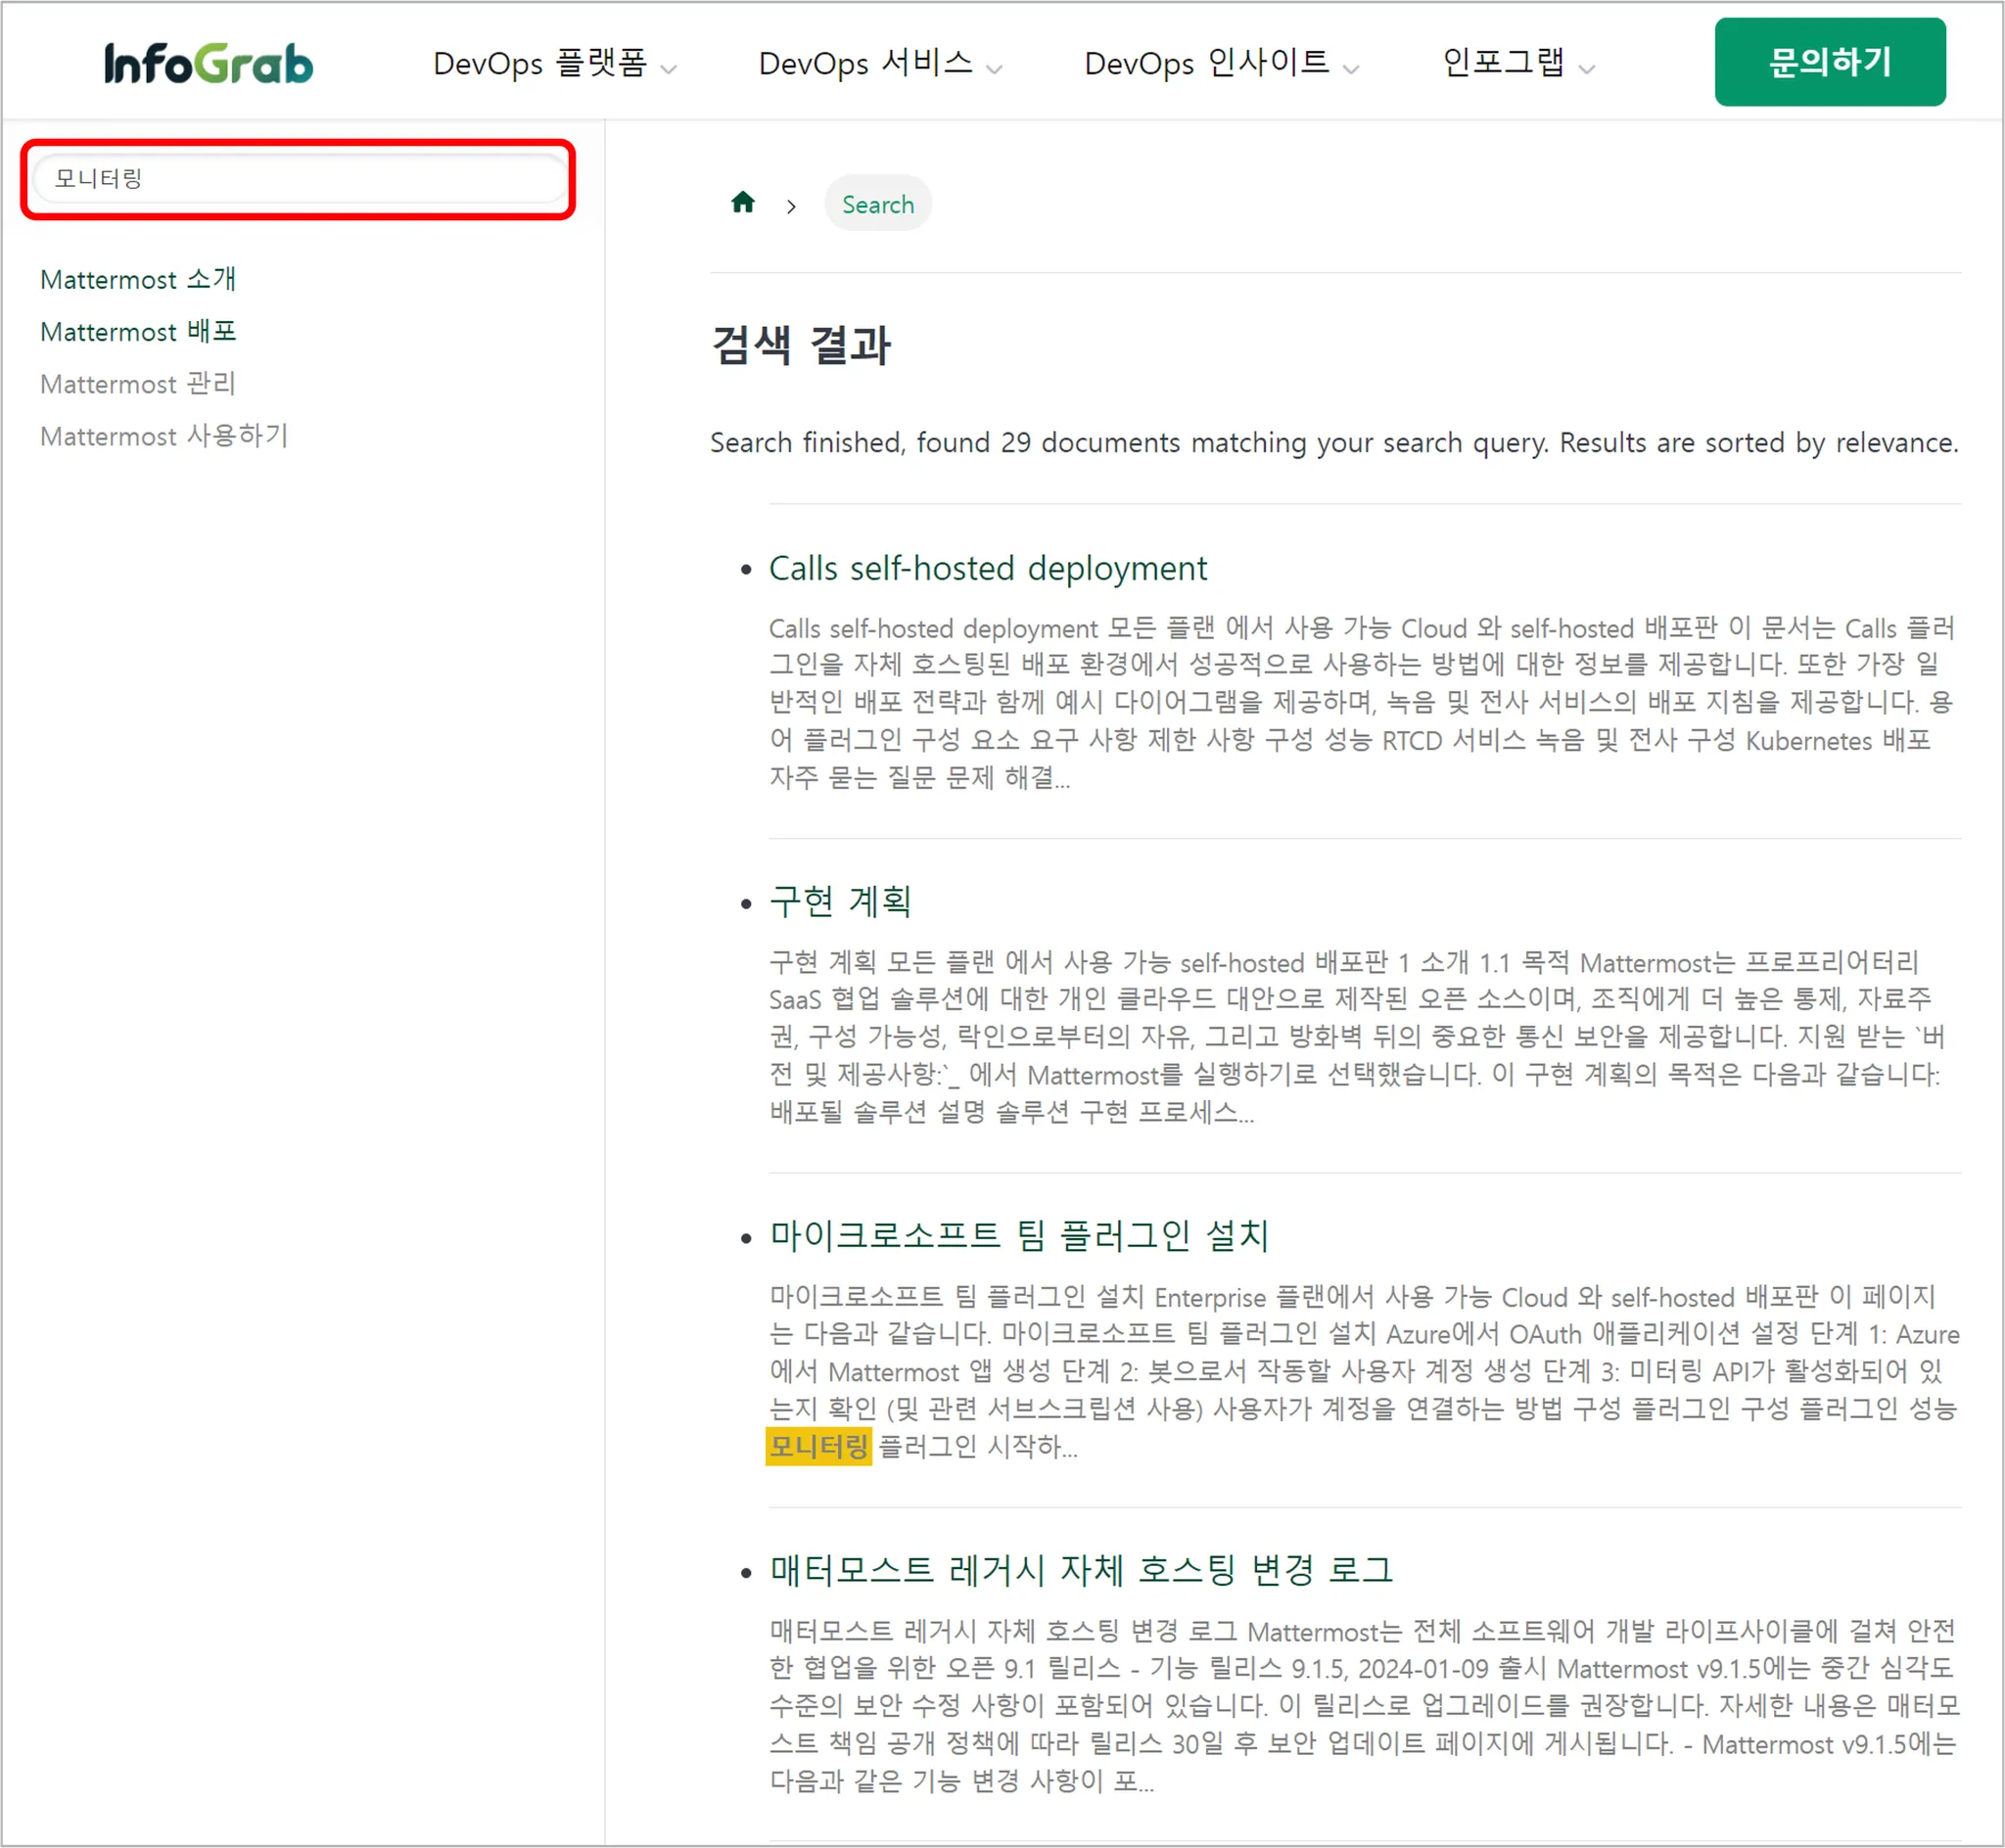Image resolution: width=2005 pixels, height=1848 pixels.
Task: Focus the 모니터링 search input field
Action: [x=298, y=179]
